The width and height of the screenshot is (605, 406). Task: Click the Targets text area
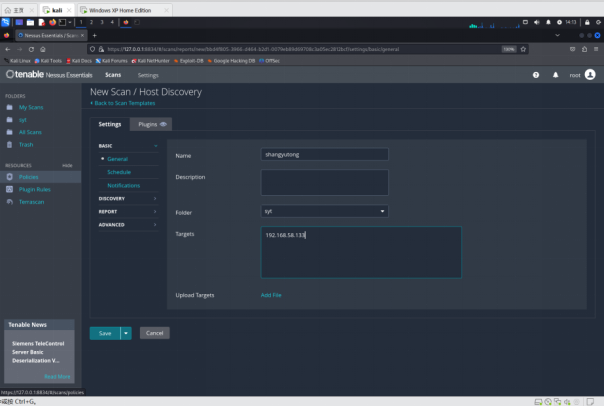pos(361,252)
